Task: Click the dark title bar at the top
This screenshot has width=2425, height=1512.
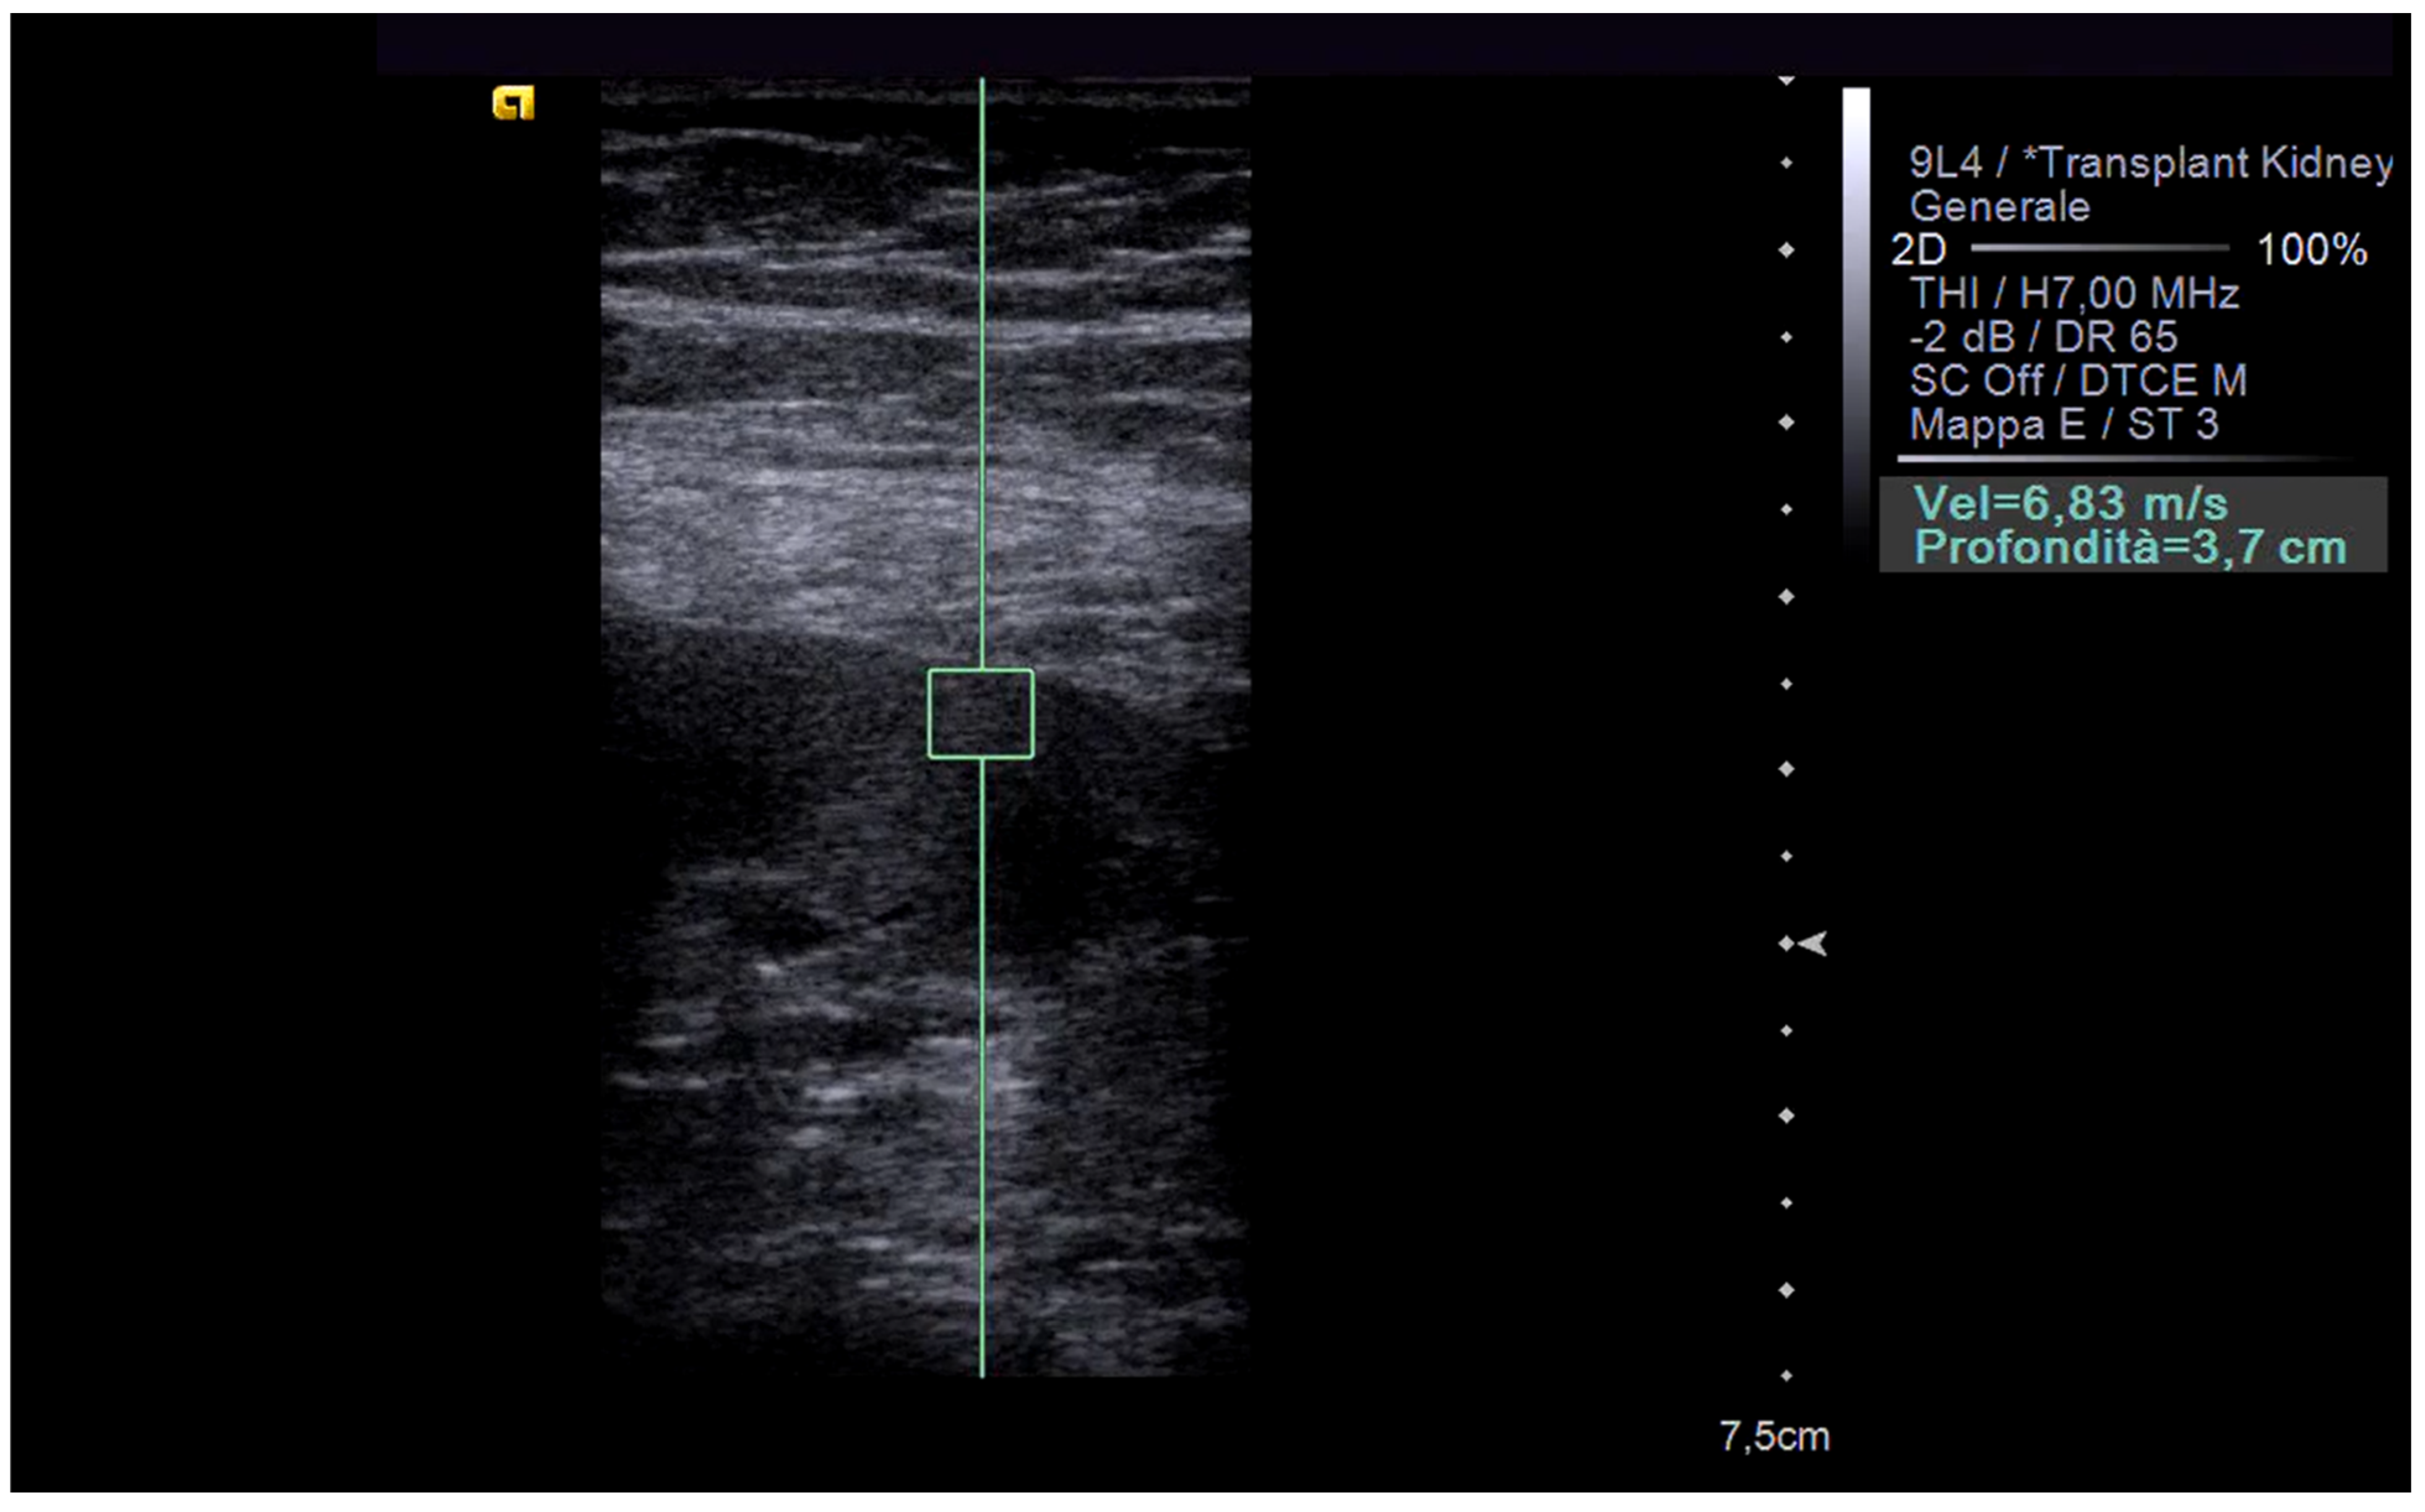Action: 1384,45
